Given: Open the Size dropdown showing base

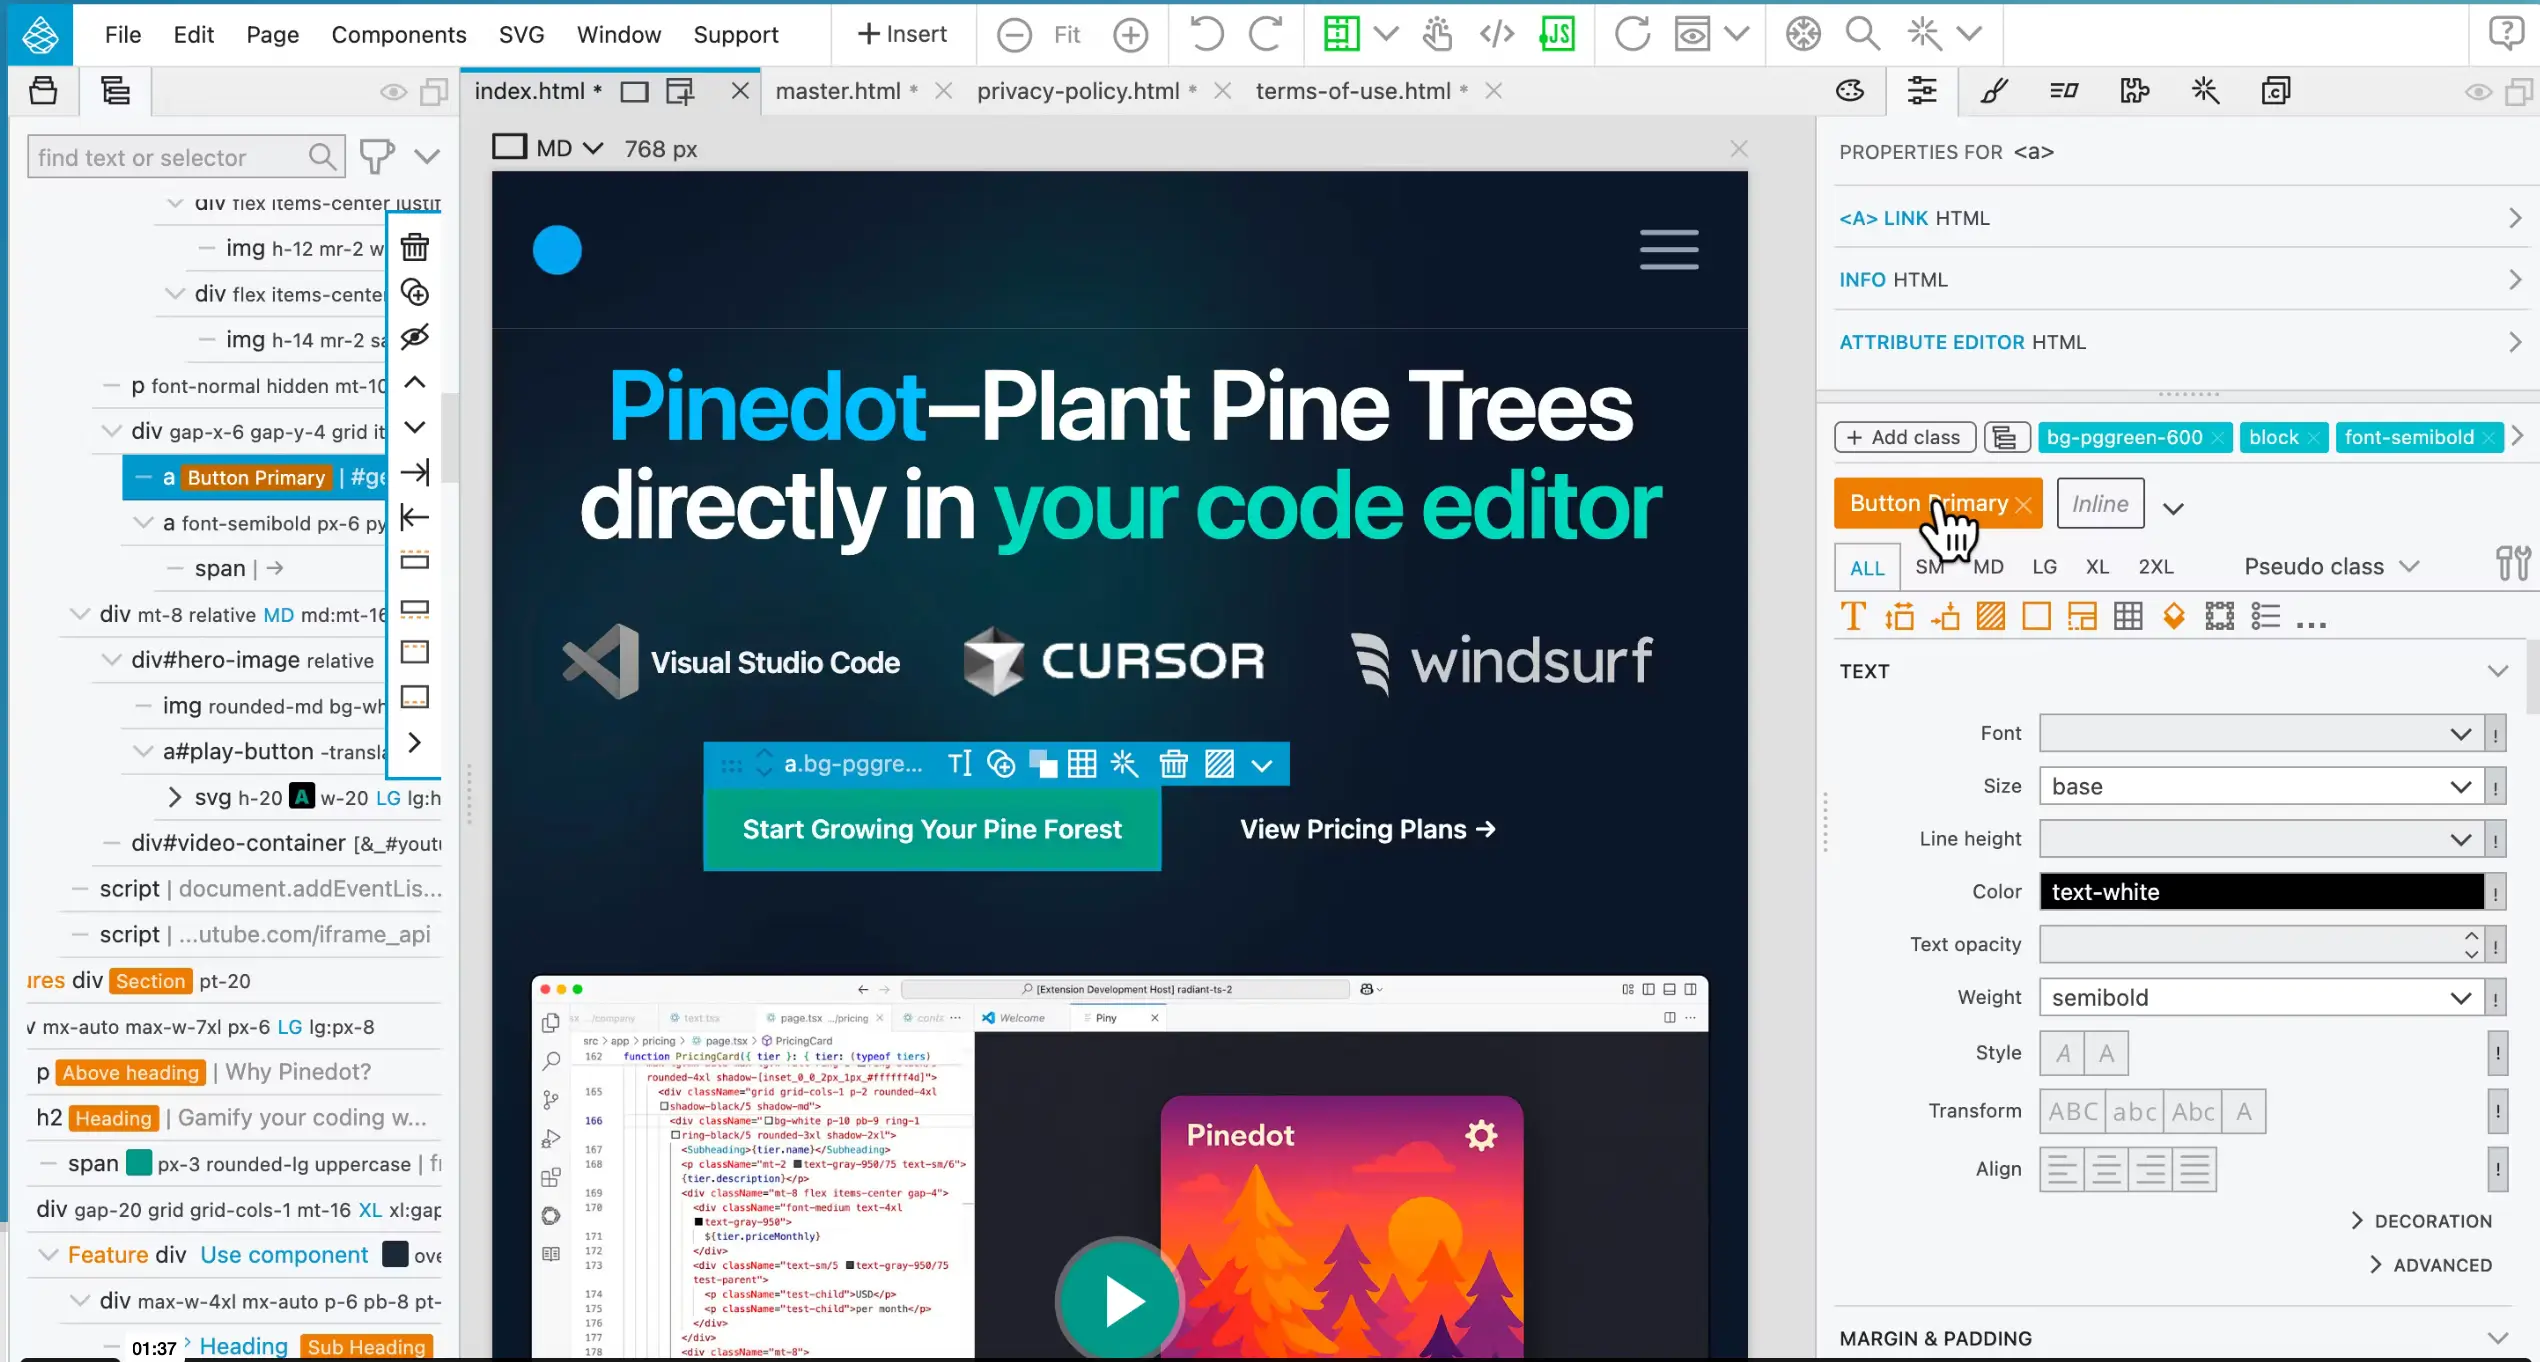Looking at the screenshot, I should 2260,787.
